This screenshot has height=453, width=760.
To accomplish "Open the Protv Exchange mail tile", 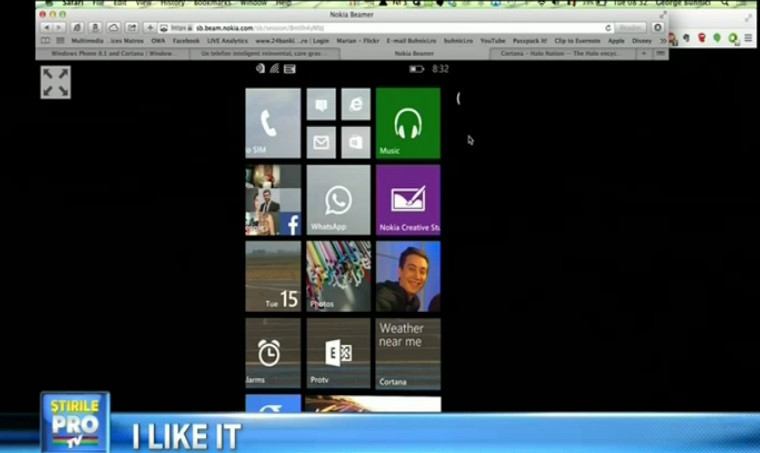I will click(338, 353).
